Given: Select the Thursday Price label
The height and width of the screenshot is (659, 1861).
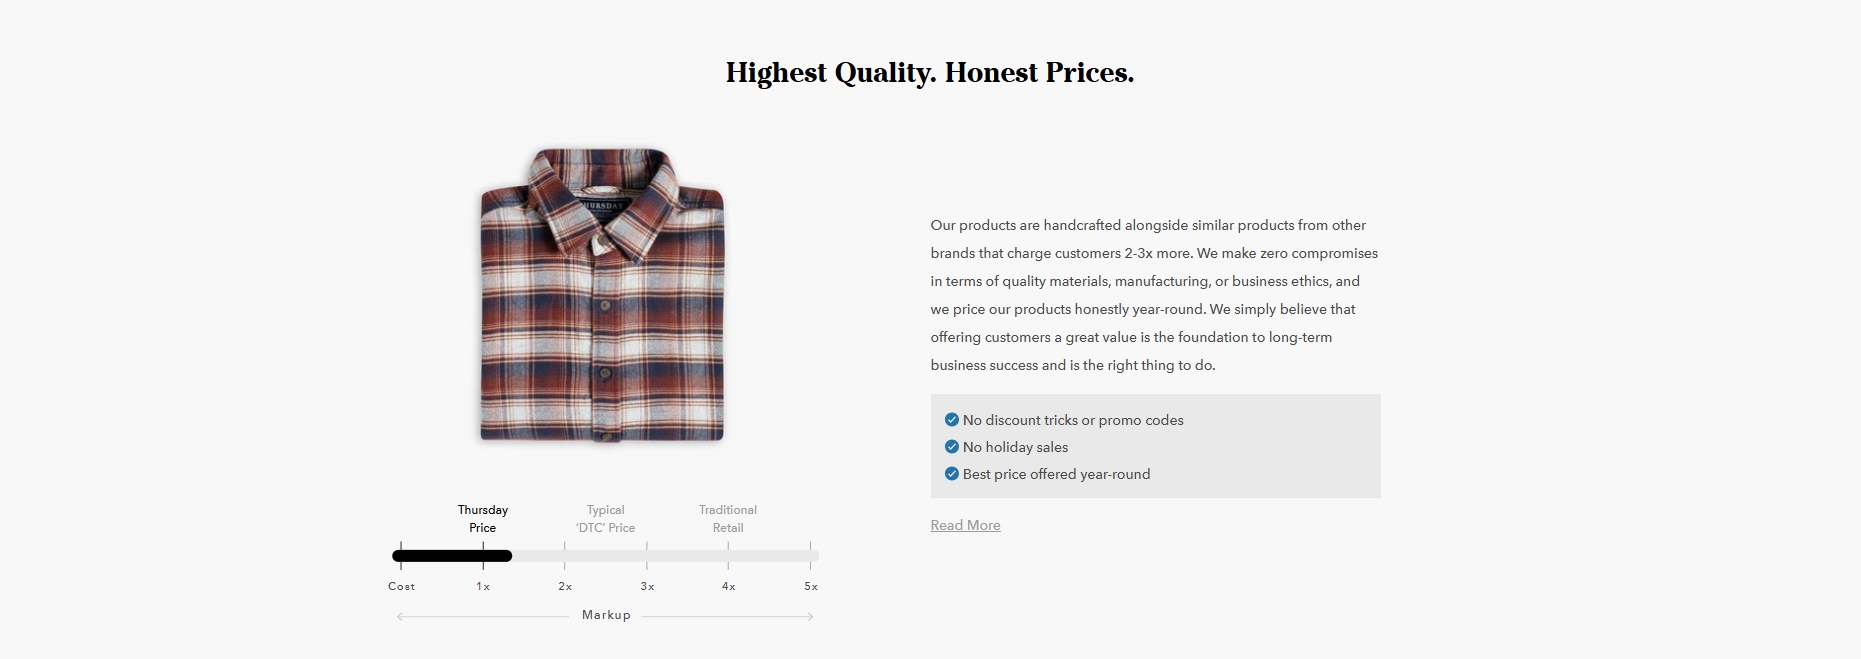Looking at the screenshot, I should [x=483, y=519].
